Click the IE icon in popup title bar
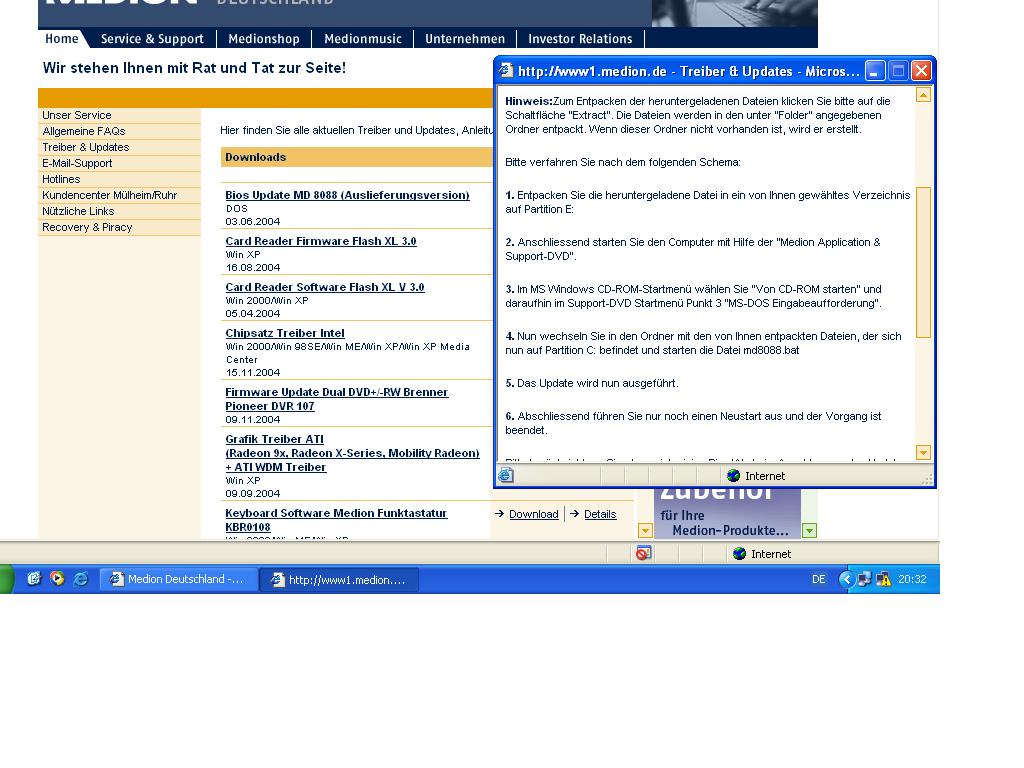This screenshot has height=768, width=1024. point(506,71)
